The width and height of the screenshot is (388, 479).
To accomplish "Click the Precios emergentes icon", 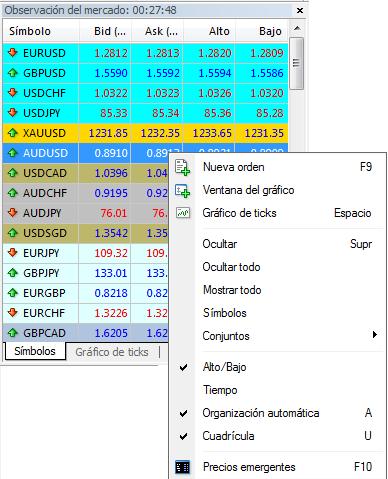I will click(x=182, y=467).
